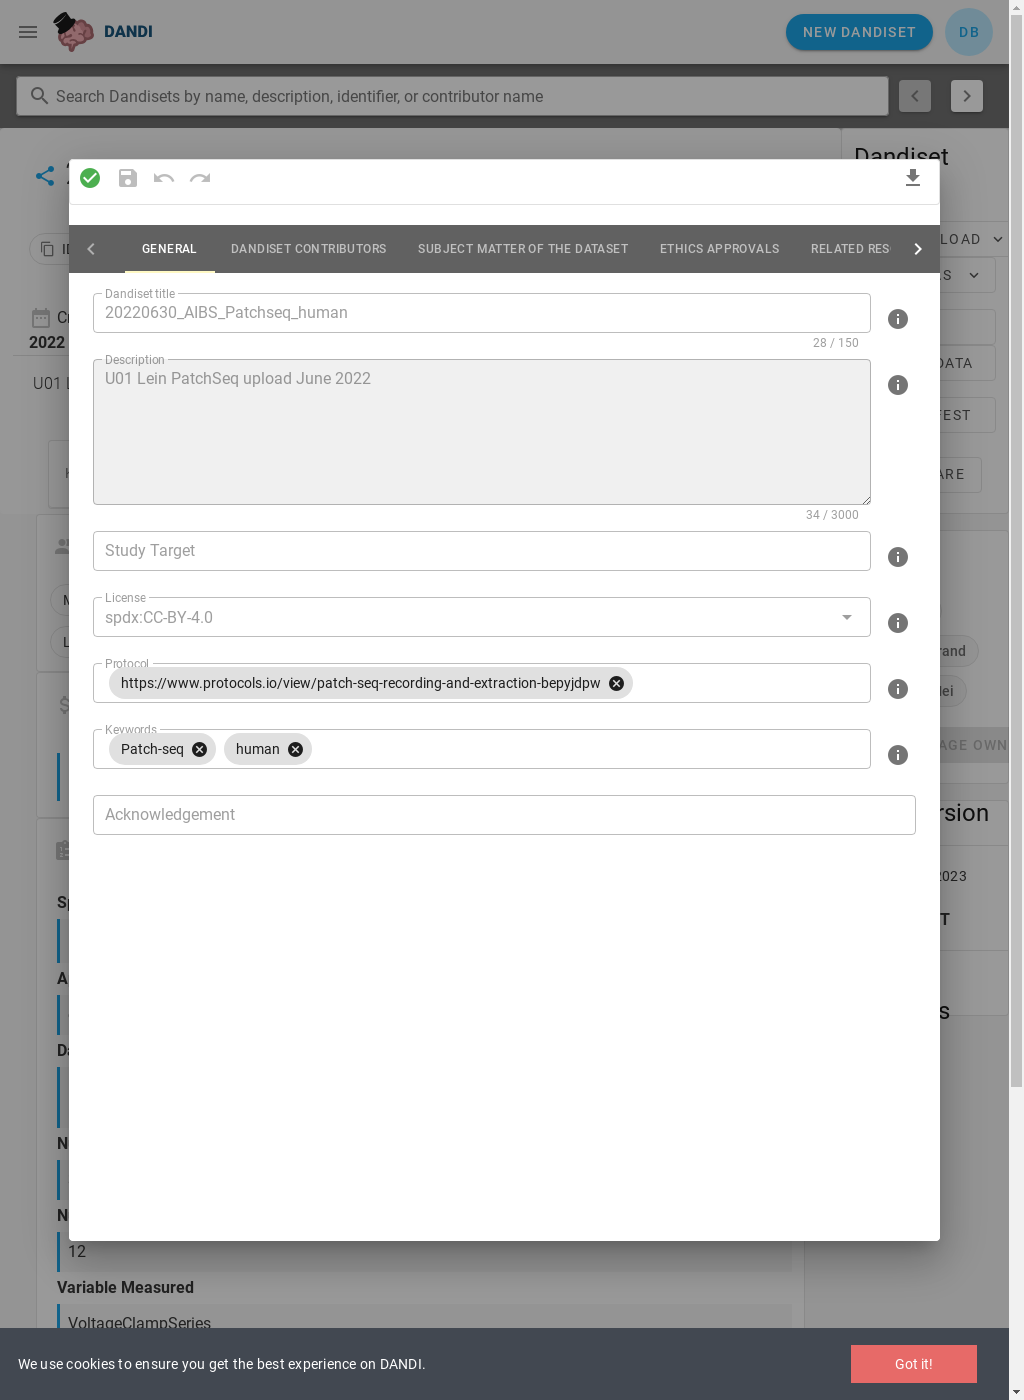Show info for Protocol field

coord(898,689)
